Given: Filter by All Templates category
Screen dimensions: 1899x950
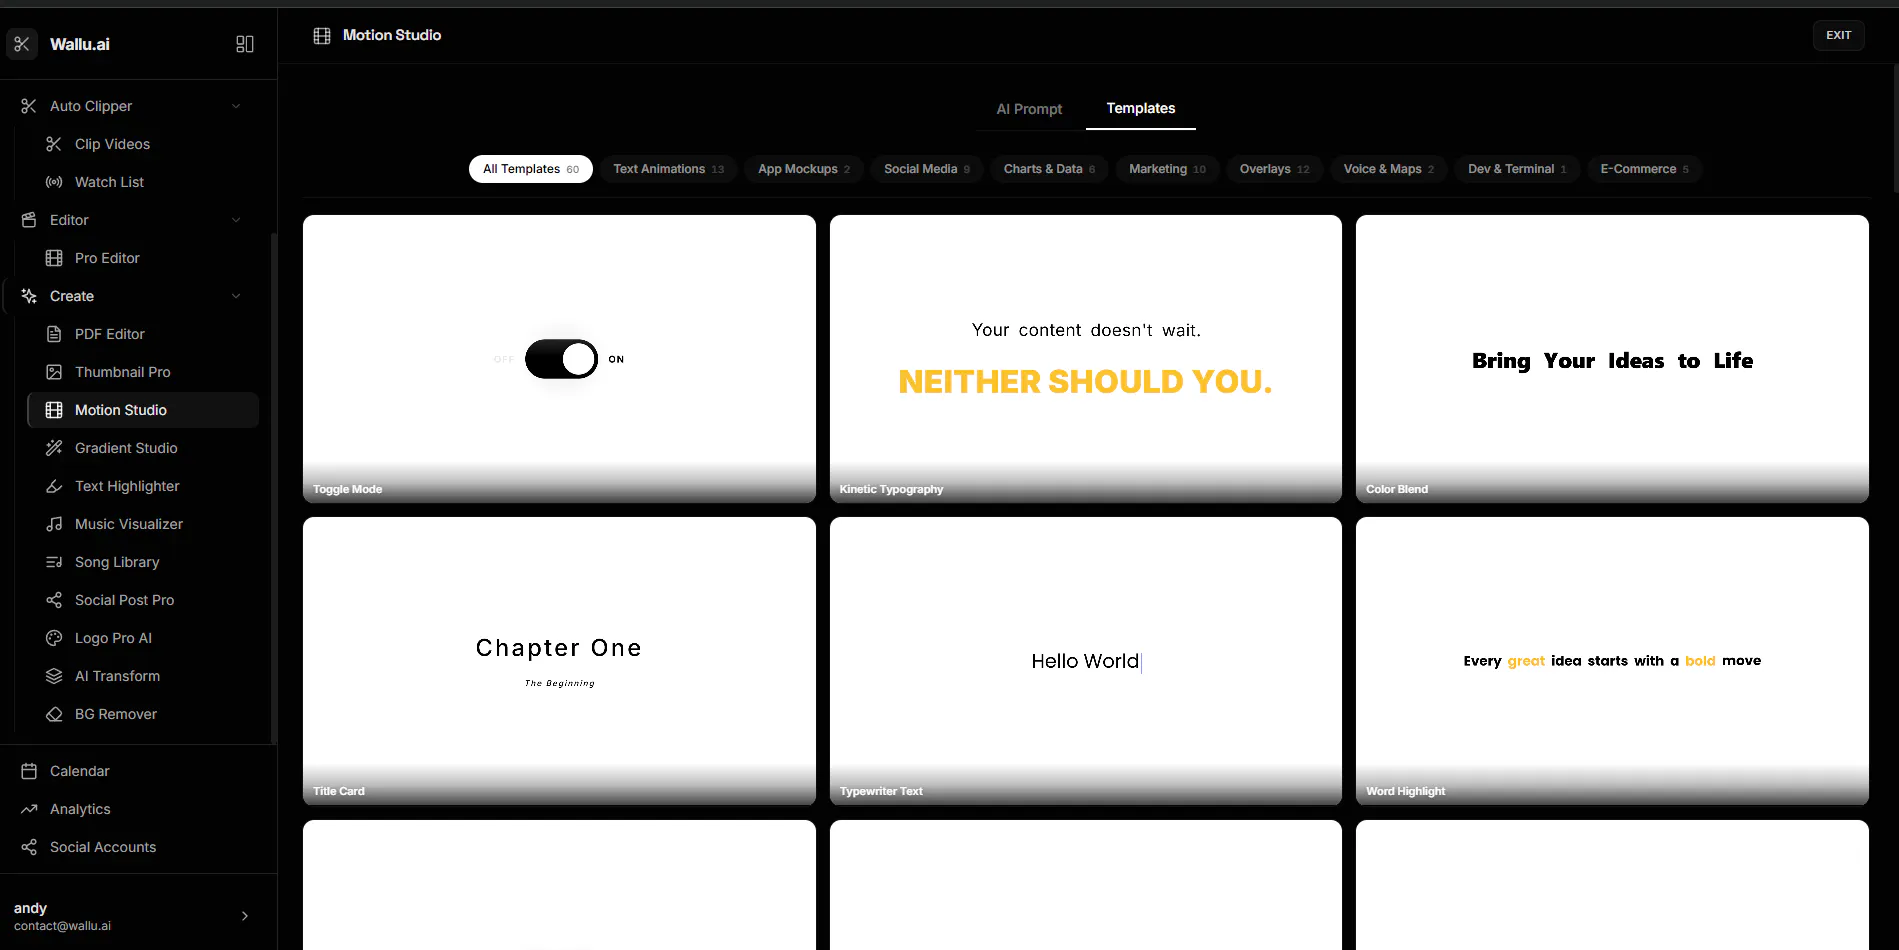Looking at the screenshot, I should 531,169.
